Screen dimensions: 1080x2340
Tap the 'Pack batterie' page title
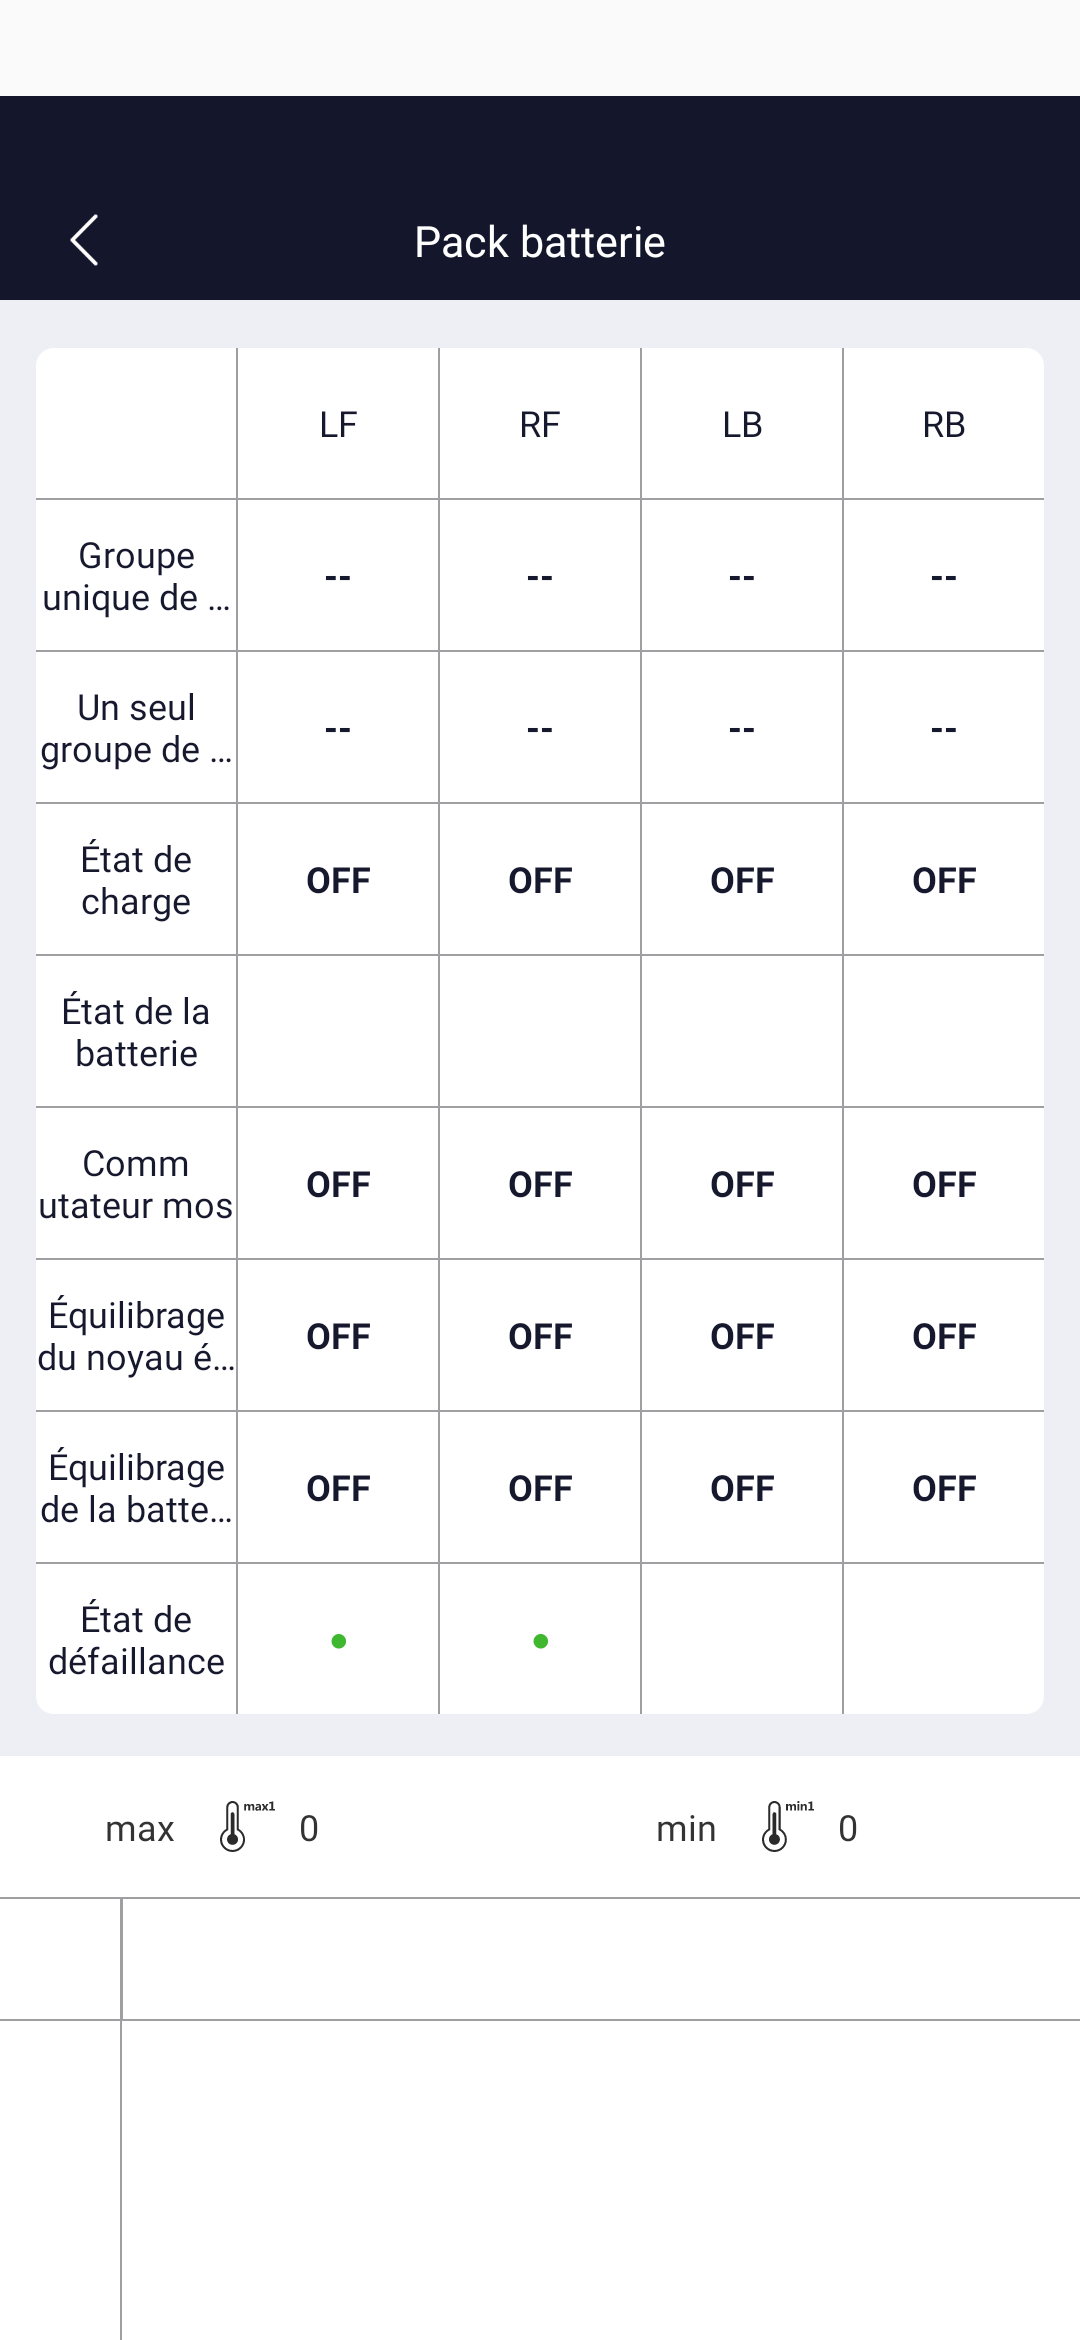[x=540, y=242]
